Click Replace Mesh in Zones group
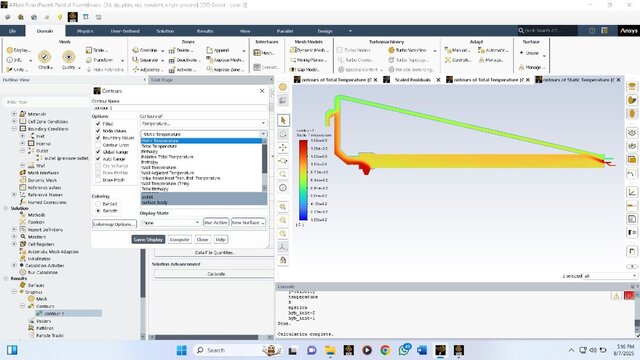 click(225, 60)
